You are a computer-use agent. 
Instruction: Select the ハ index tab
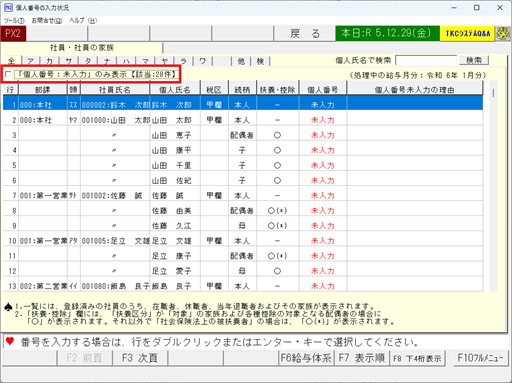click(126, 61)
